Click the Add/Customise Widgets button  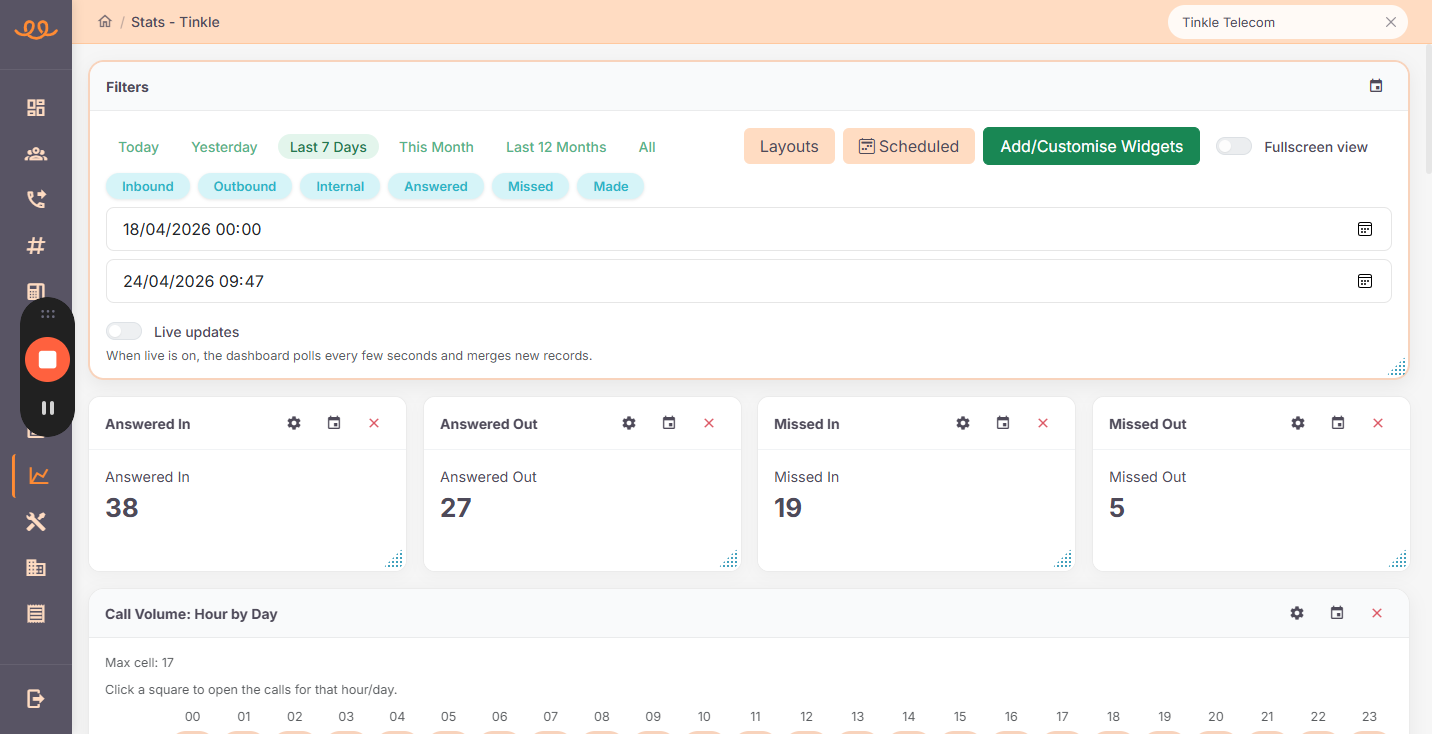[x=1091, y=146]
